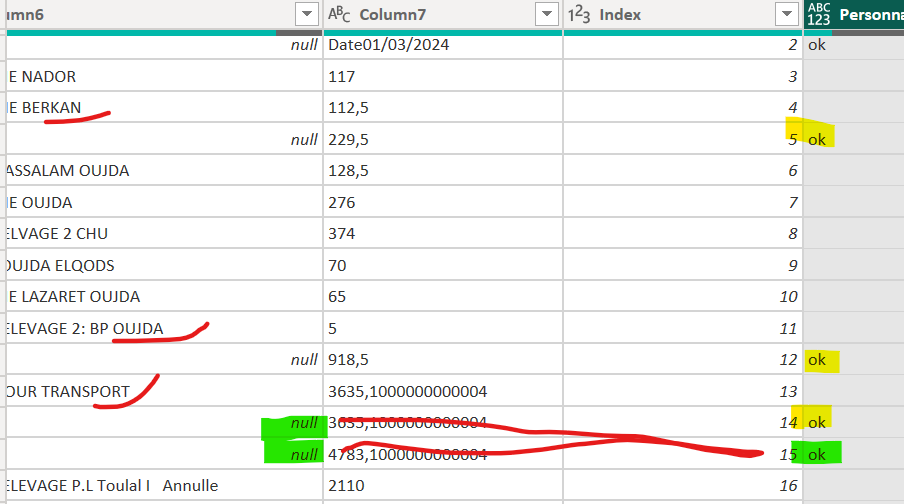Image resolution: width=904 pixels, height=504 pixels.
Task: Select the E NADOR cell
Action: tap(164, 76)
